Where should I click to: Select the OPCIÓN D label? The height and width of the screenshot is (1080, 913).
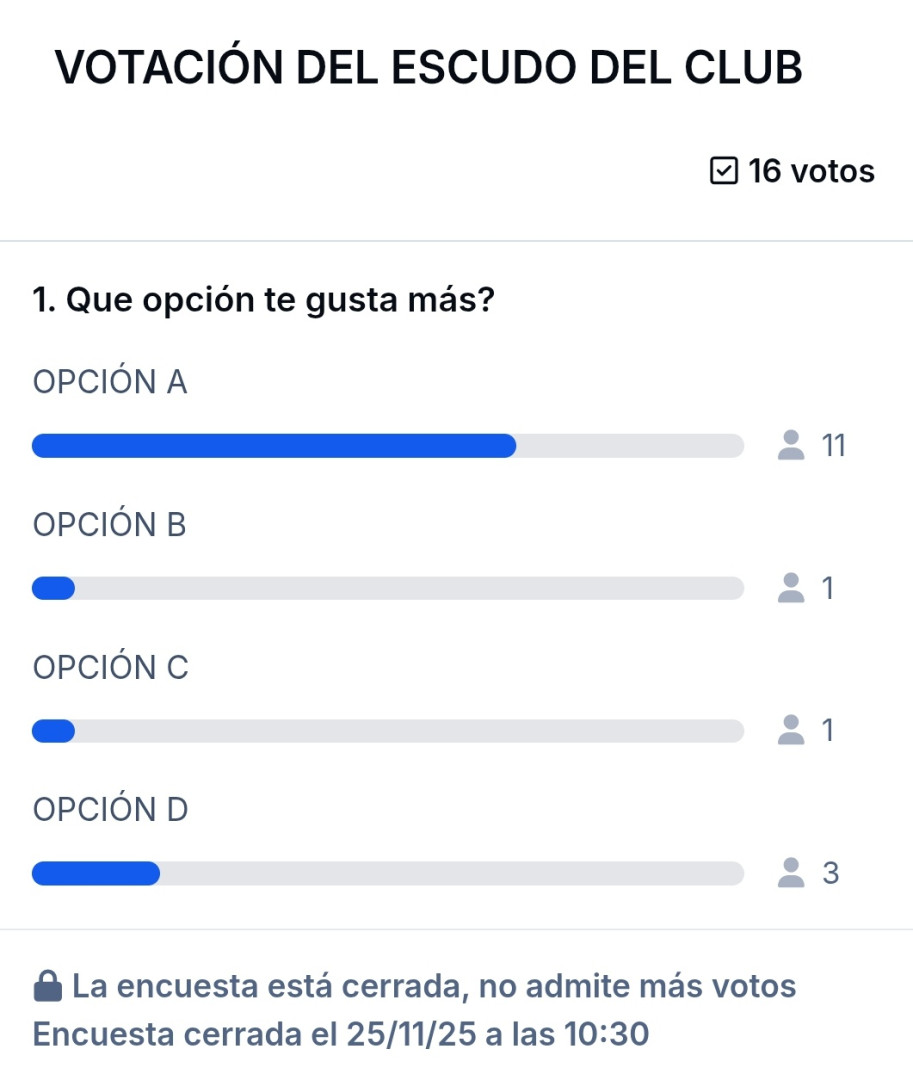111,810
